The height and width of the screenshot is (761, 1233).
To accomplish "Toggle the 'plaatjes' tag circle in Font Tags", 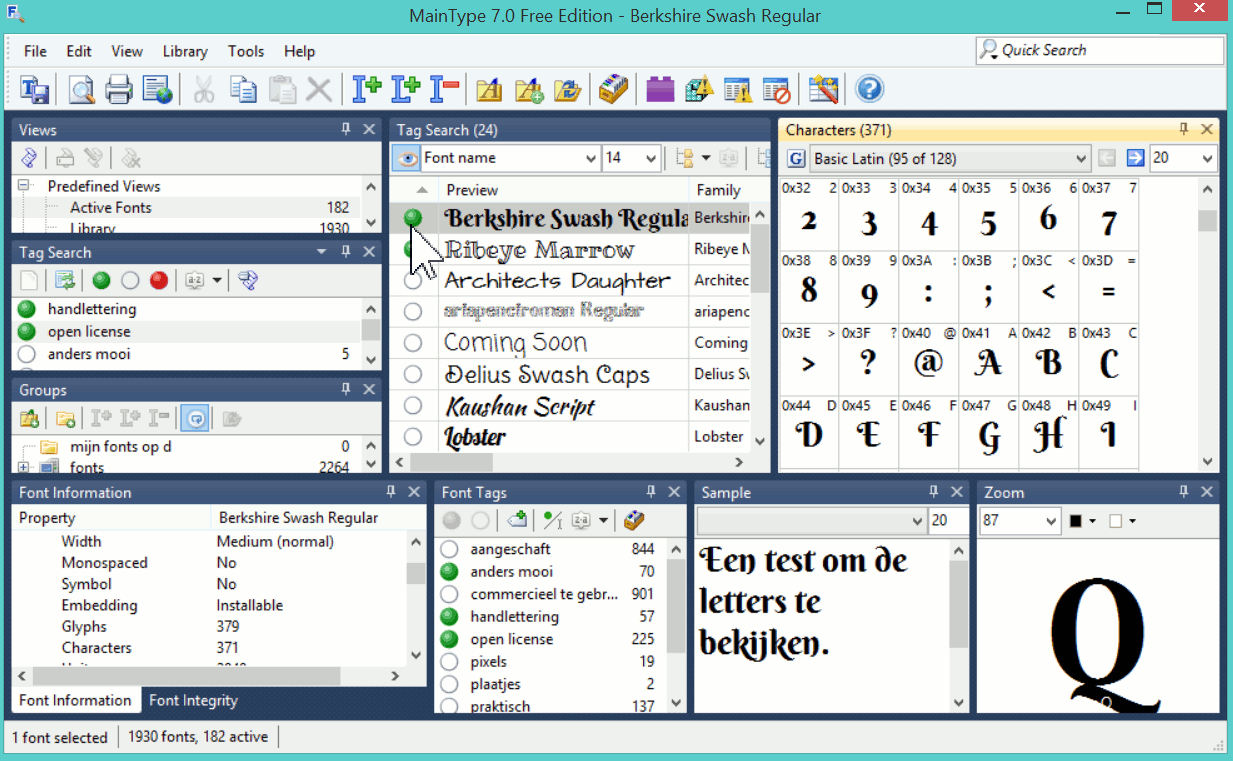I will (449, 684).
